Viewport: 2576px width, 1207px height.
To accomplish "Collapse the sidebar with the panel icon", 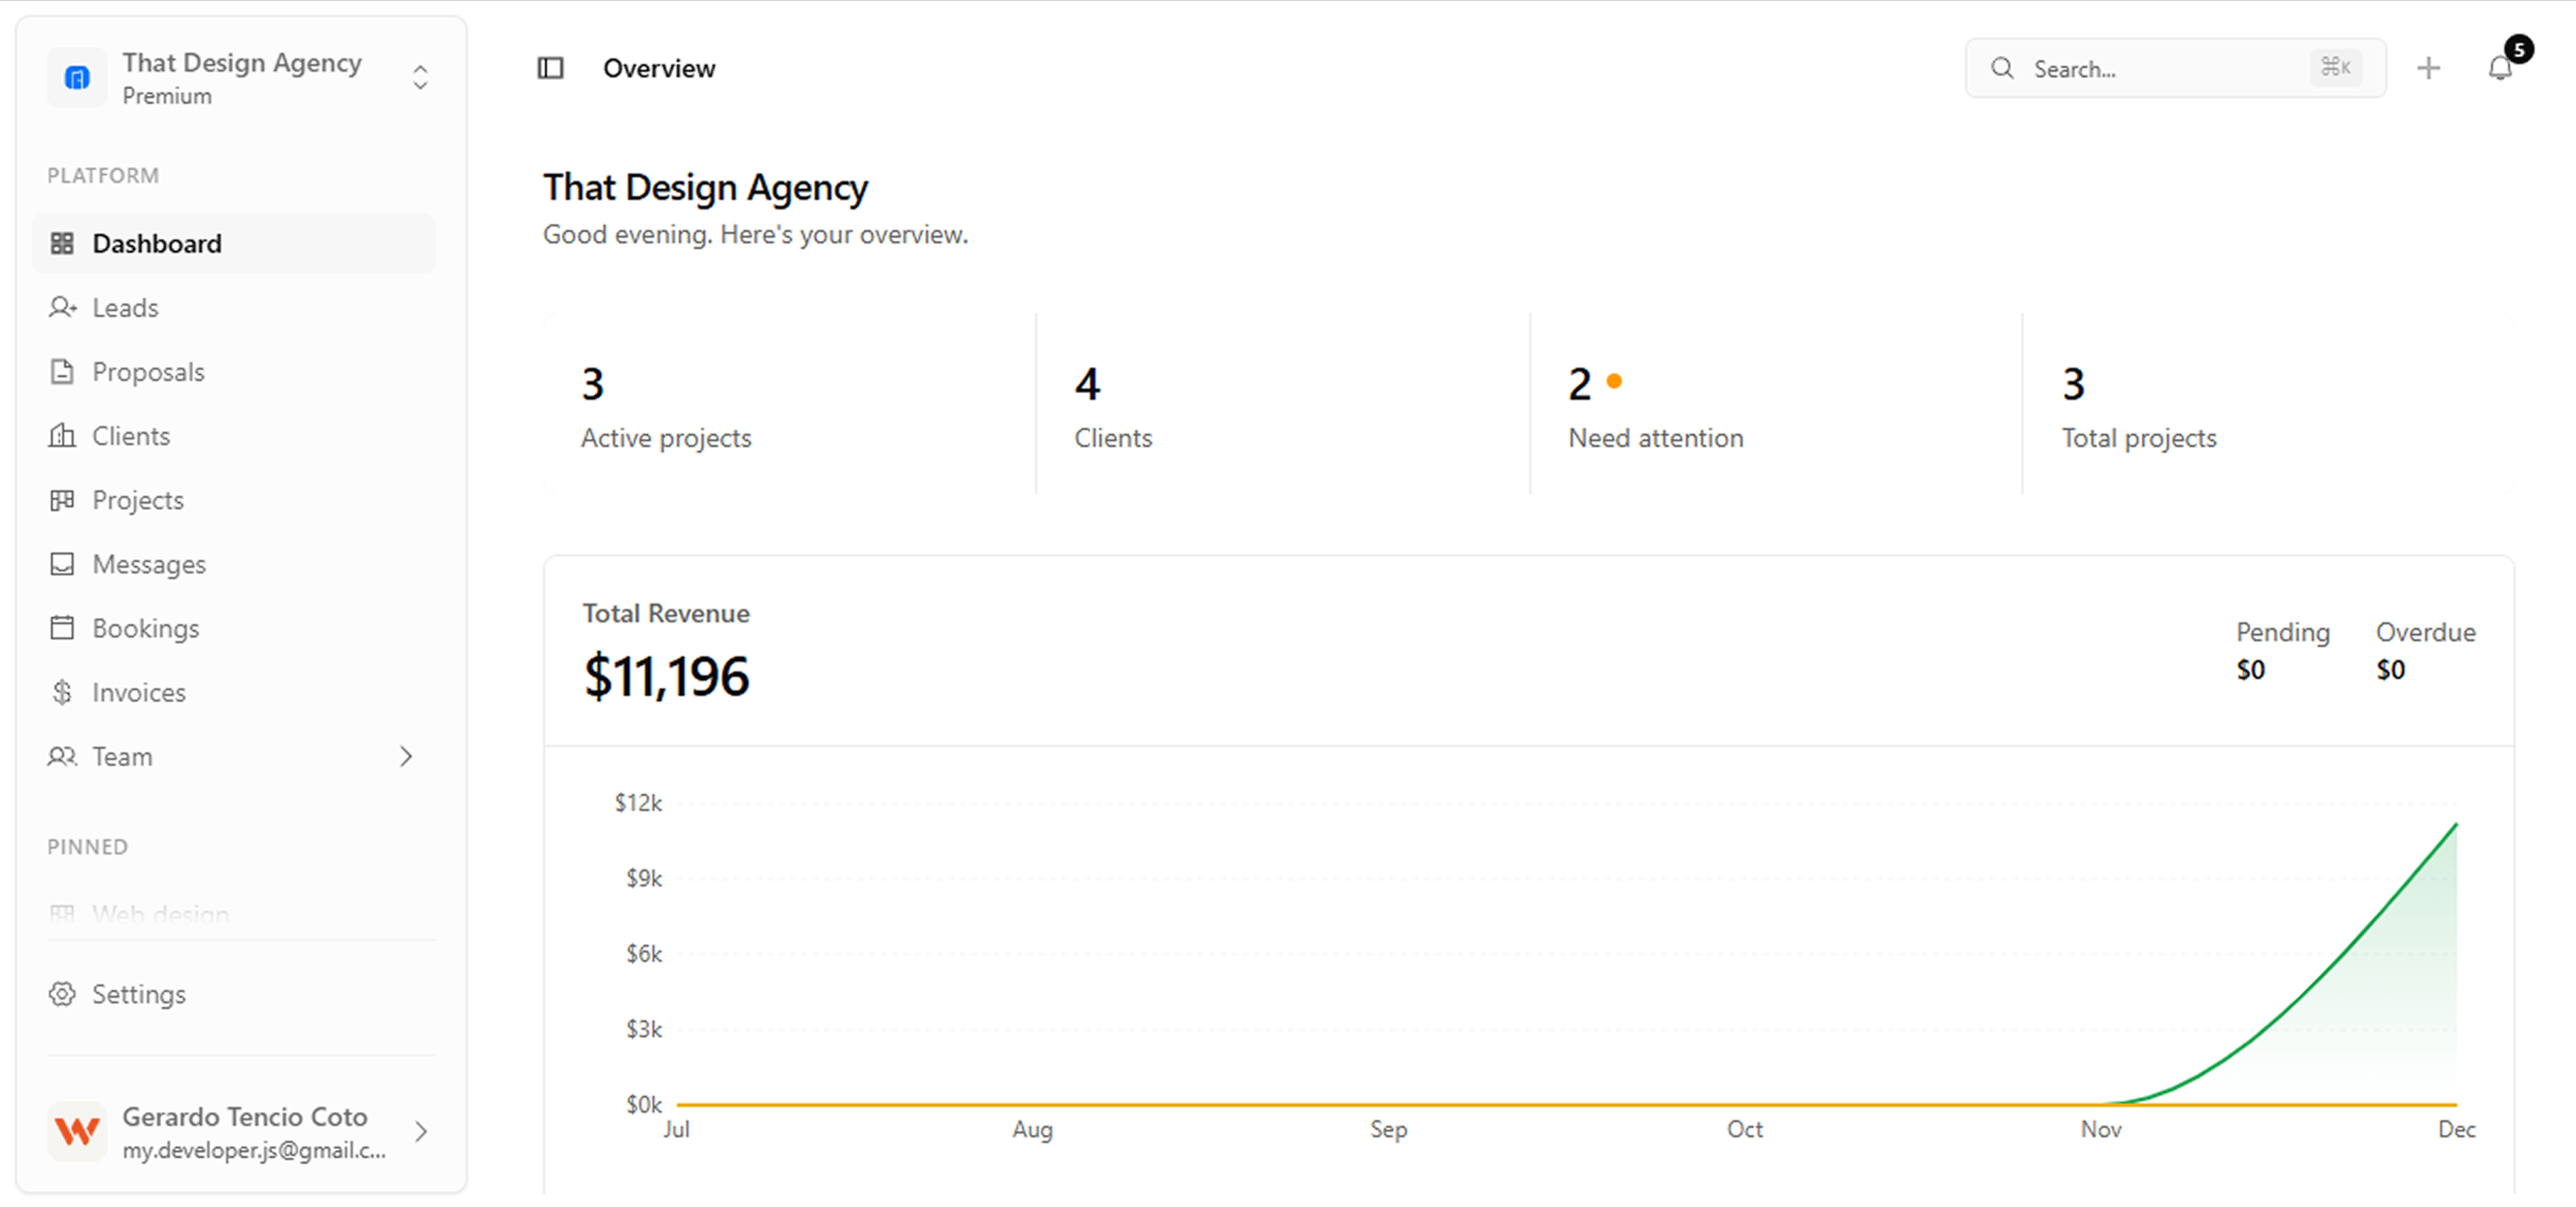I will tap(551, 67).
